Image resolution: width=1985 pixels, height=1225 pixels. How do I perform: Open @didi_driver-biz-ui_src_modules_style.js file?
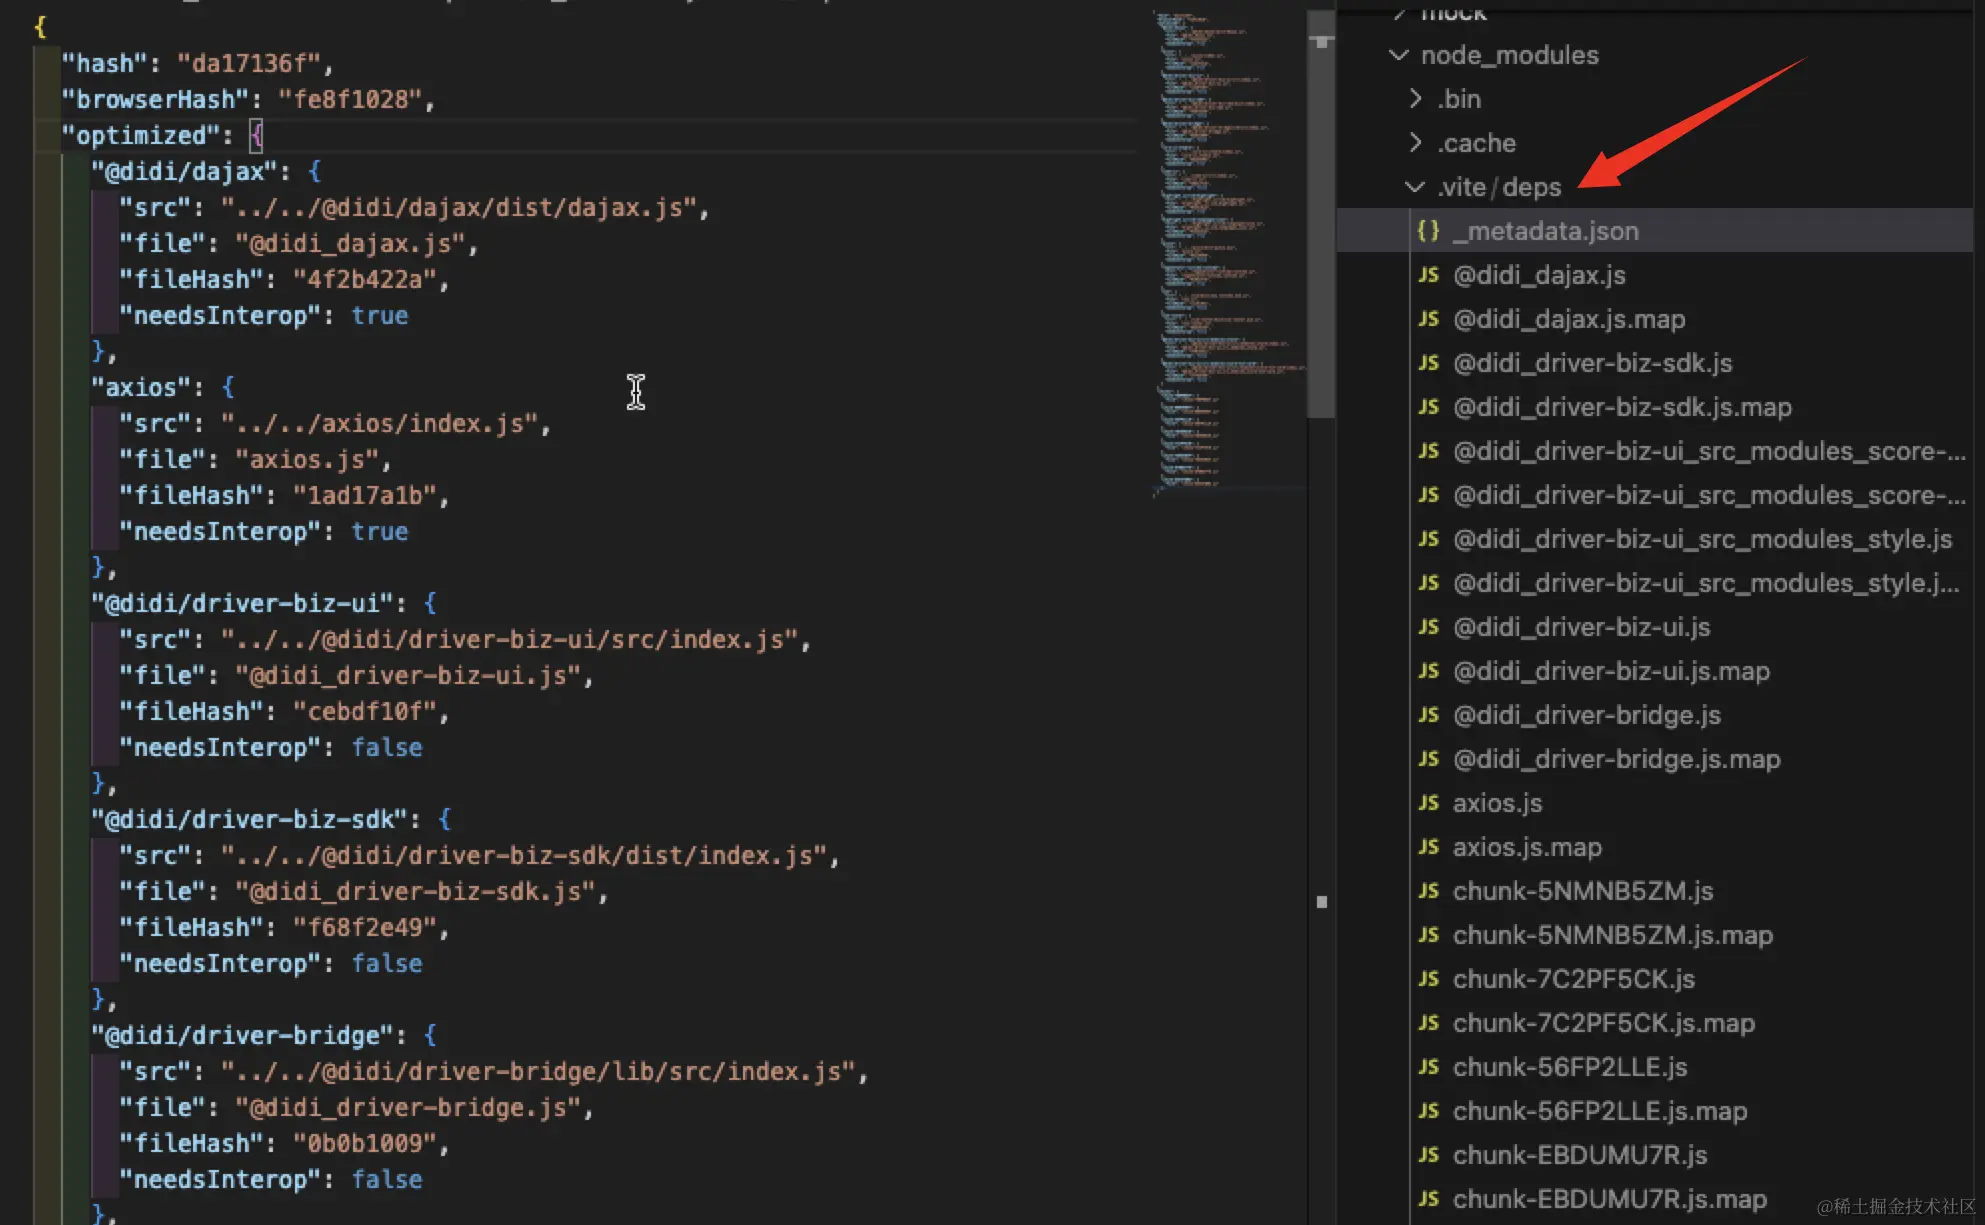1702,539
